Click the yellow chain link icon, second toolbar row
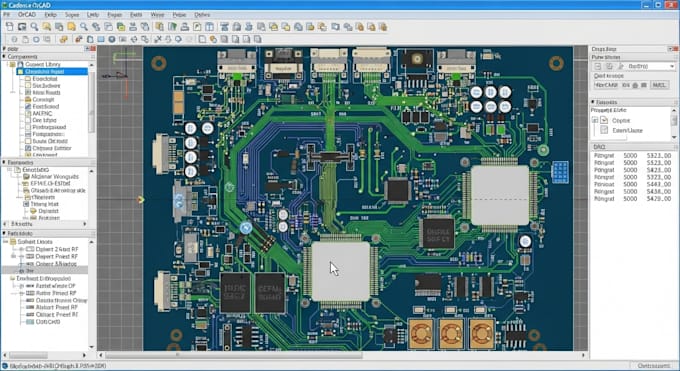680x371 pixels. coord(64,39)
